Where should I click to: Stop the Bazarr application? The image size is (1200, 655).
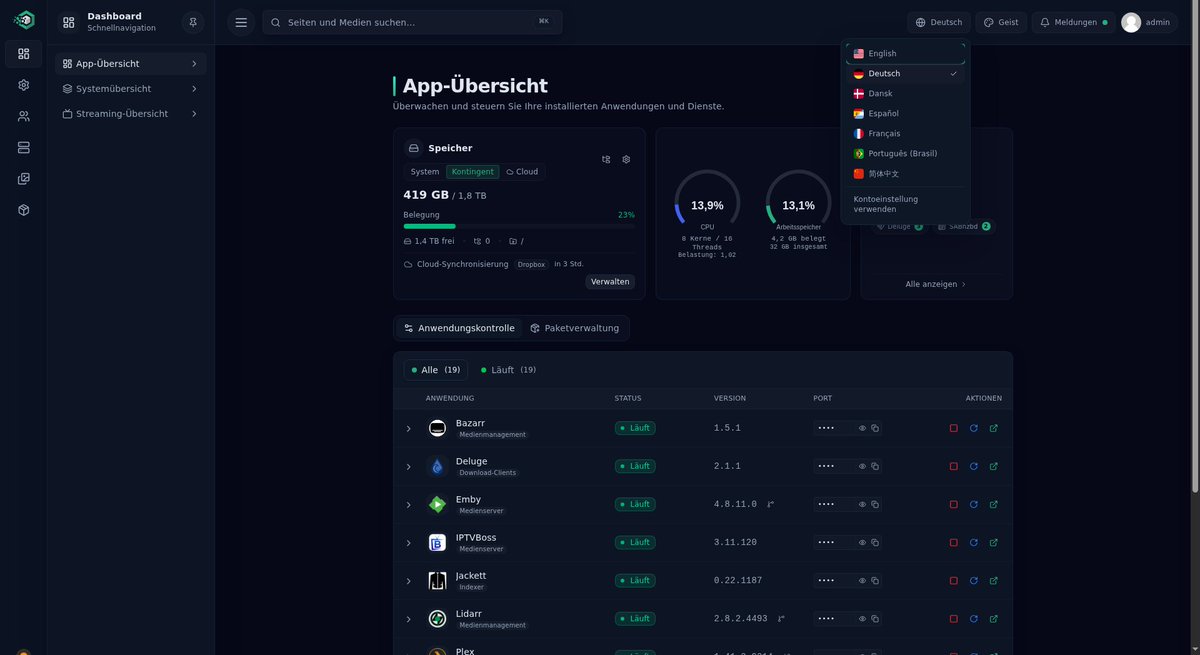(x=954, y=428)
